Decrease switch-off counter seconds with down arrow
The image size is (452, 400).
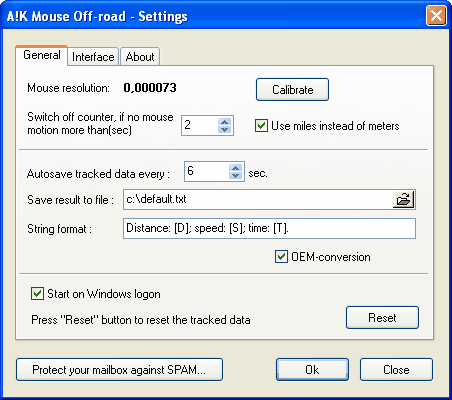pos(225,129)
